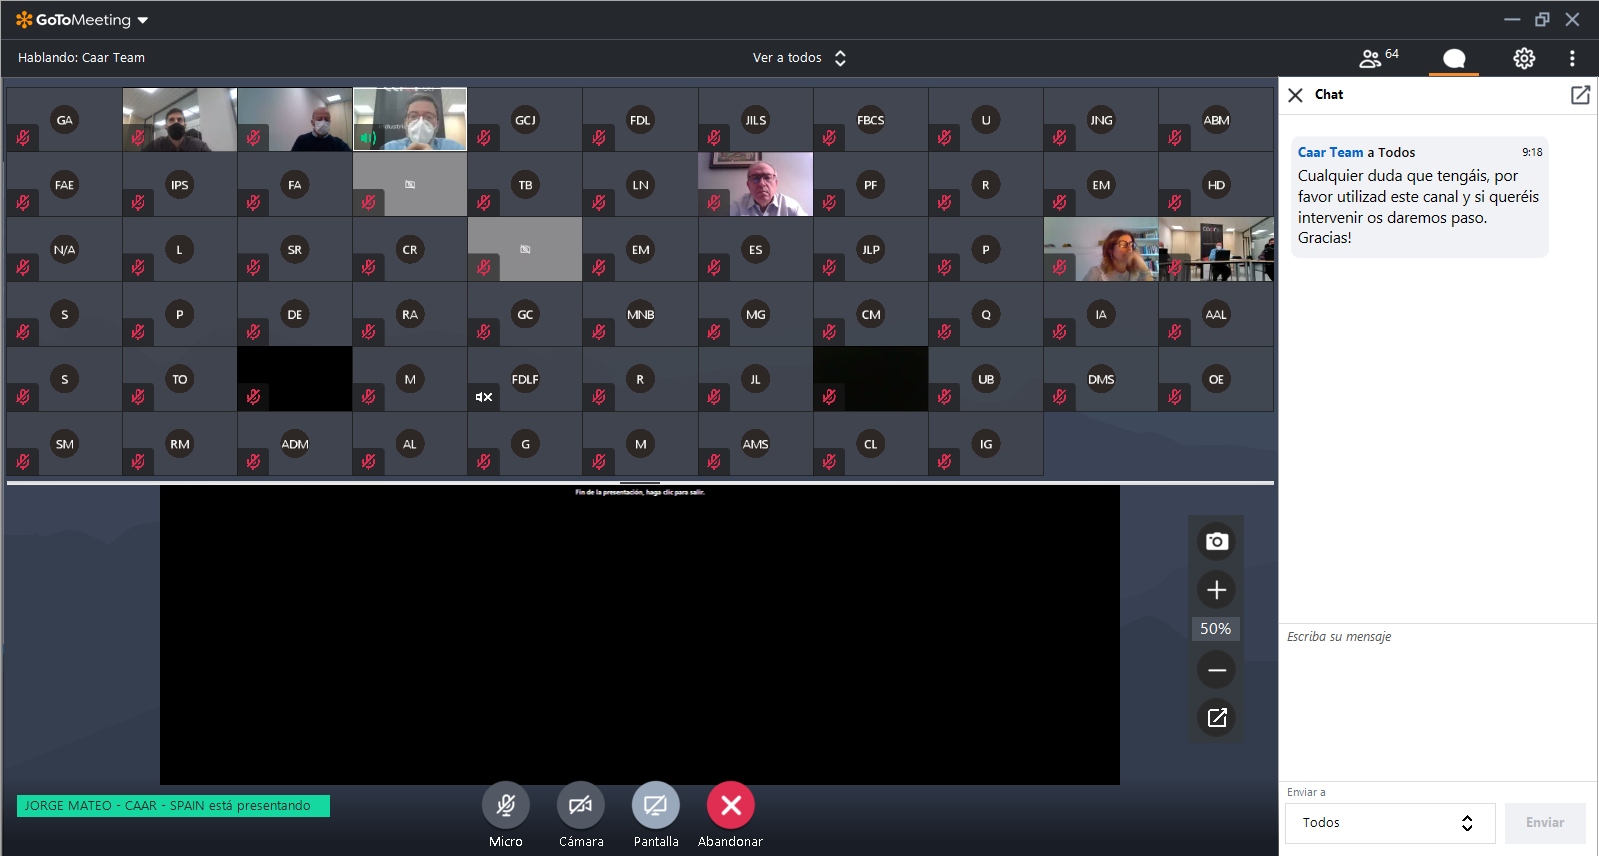This screenshot has height=856, width=1599.
Task: Leave the meeting with Abandonar
Action: tap(731, 805)
